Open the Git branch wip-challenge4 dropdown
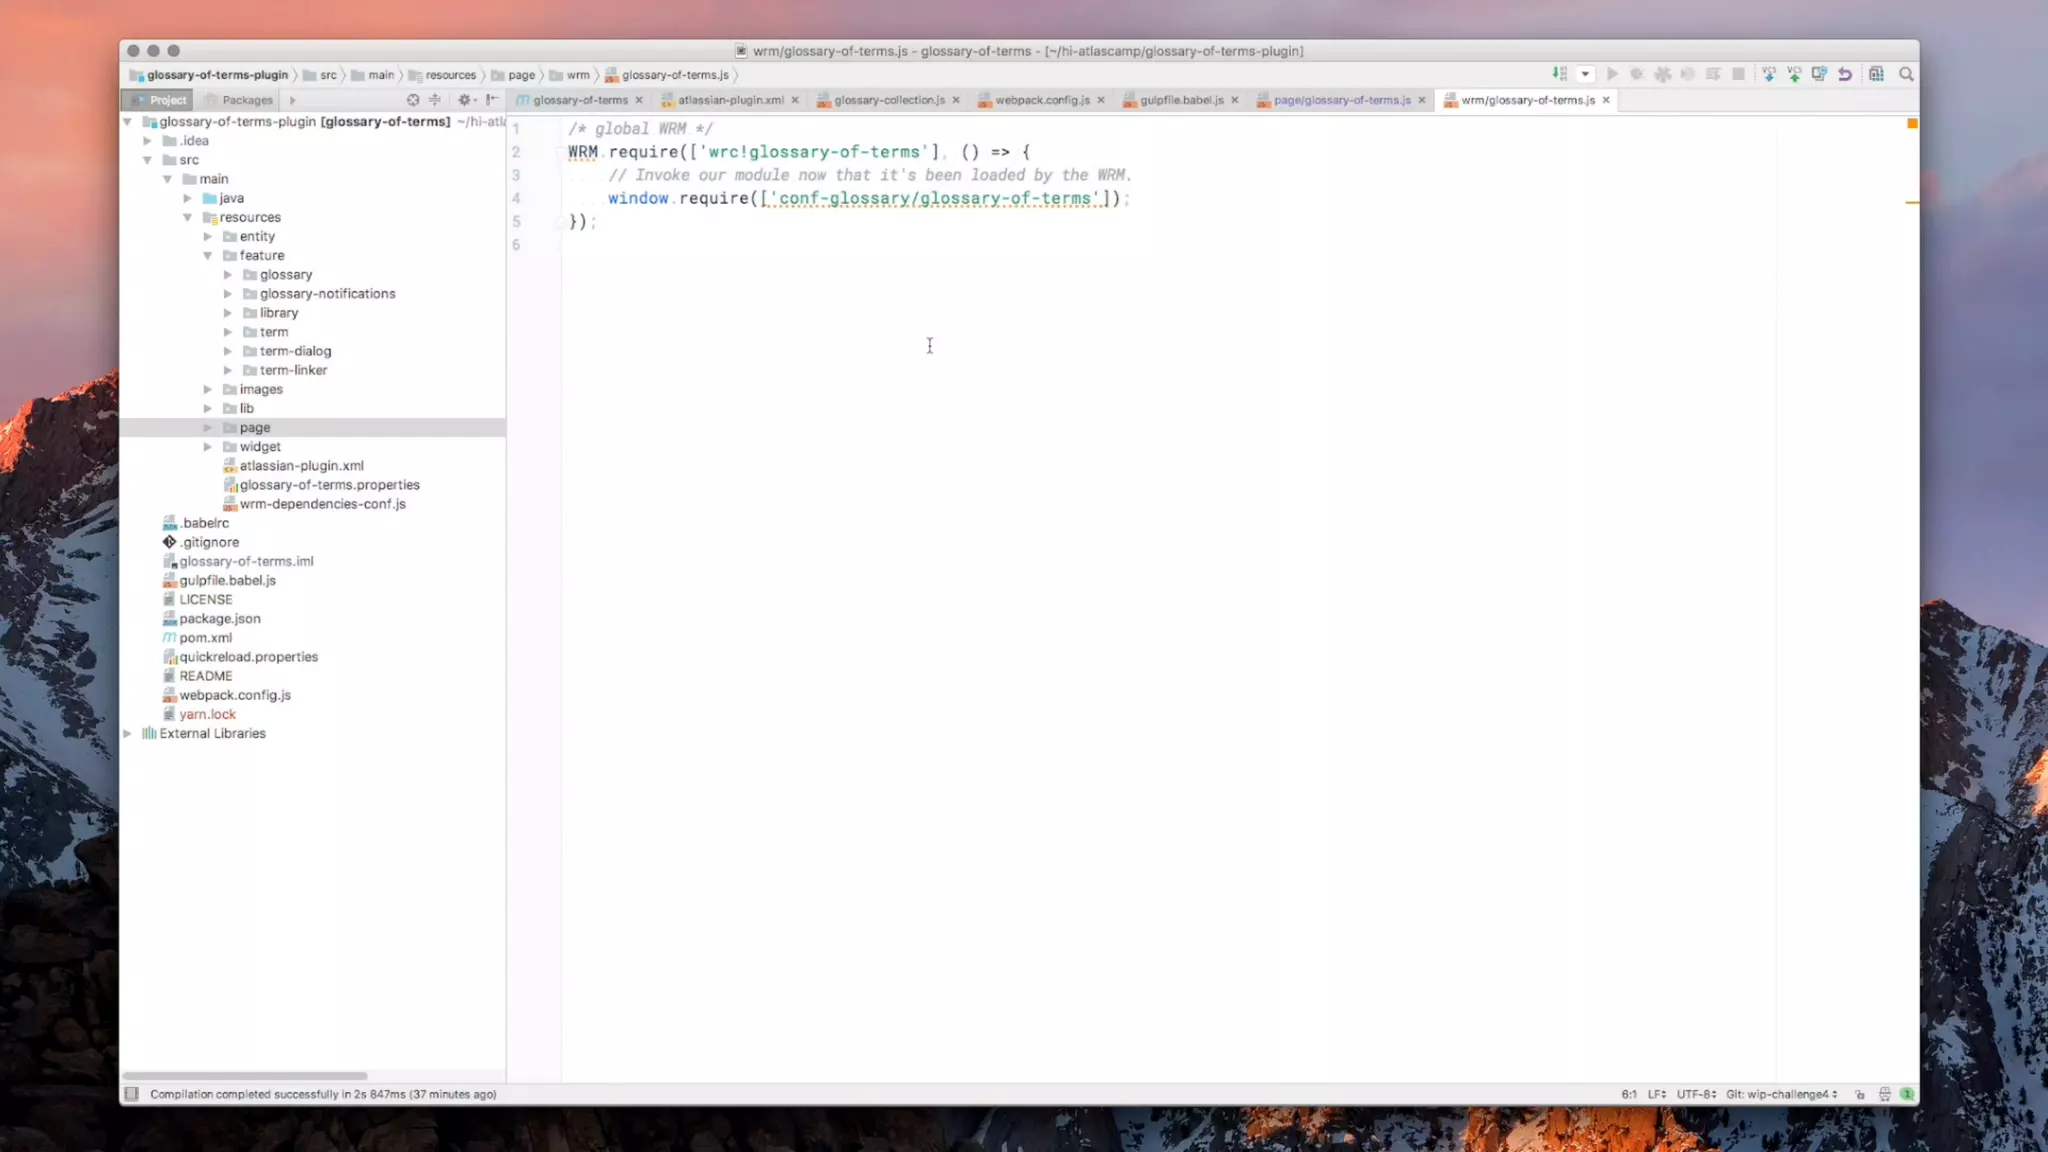2048x1152 pixels. (x=1781, y=1094)
